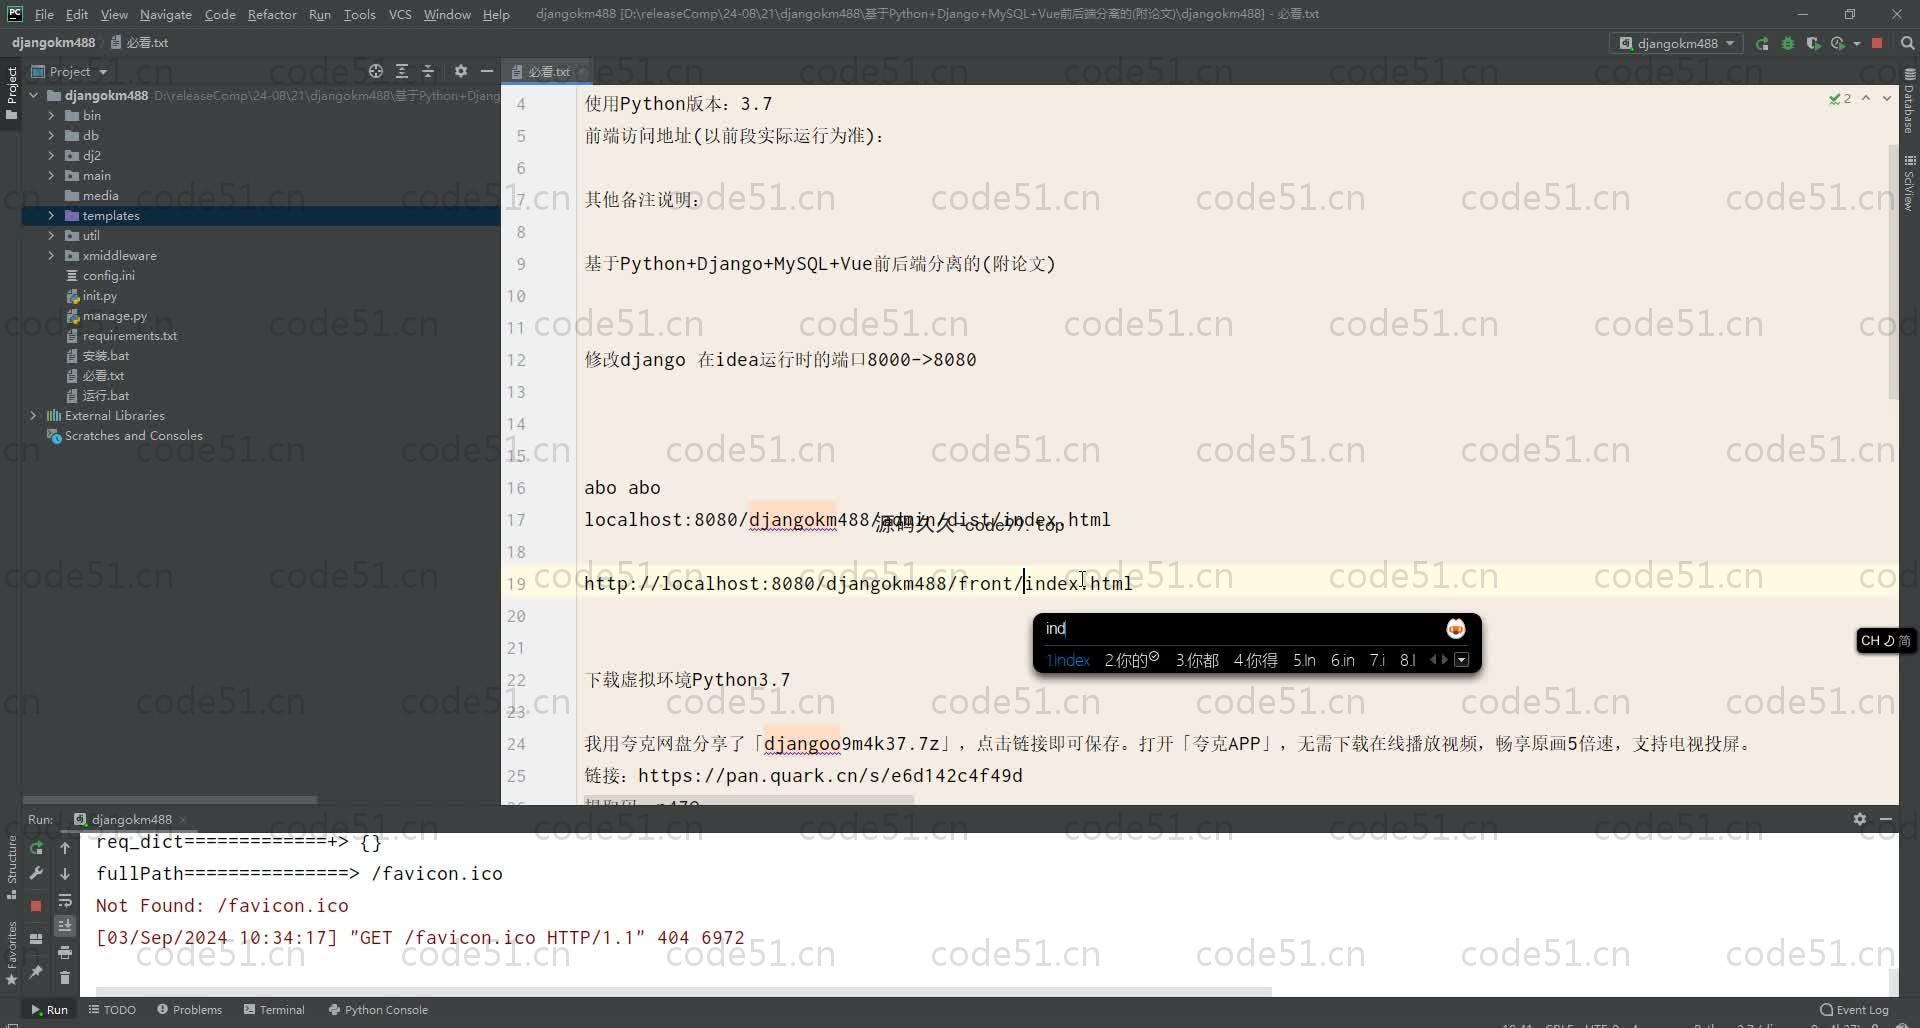Viewport: 1920px width, 1028px height.
Task: Locate current file in Project tree
Action: tap(375, 71)
